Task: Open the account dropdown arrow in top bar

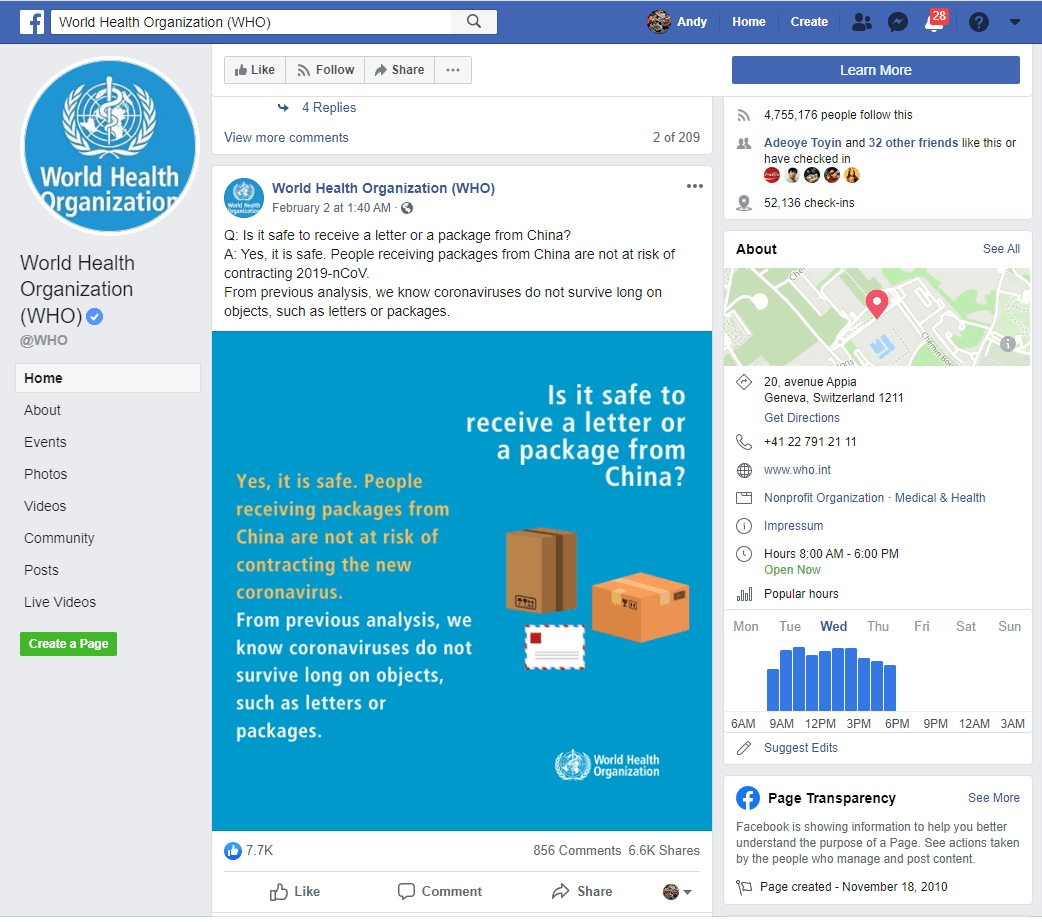Action: [x=1015, y=22]
